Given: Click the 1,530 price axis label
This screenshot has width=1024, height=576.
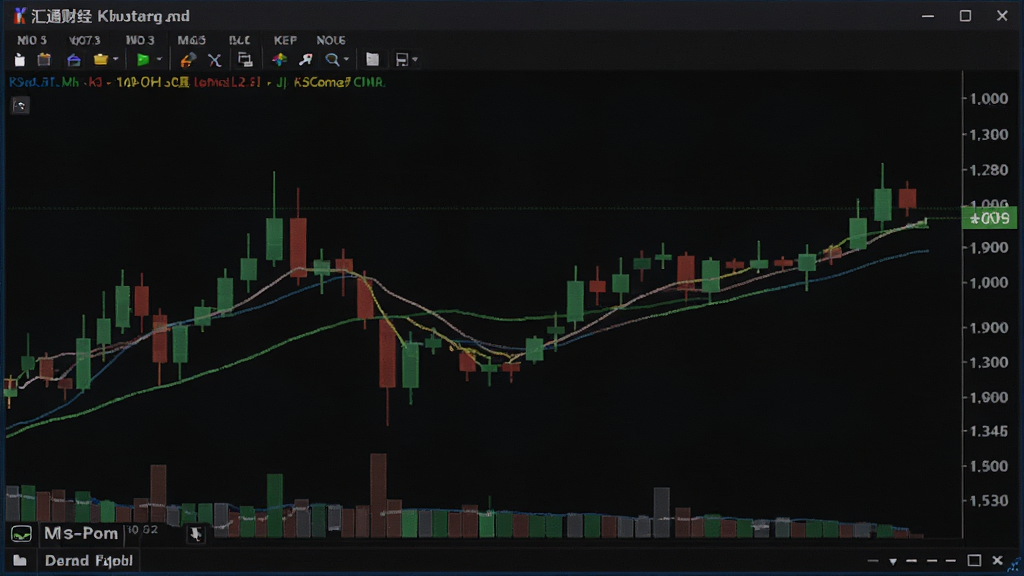Looking at the screenshot, I should pyautogui.click(x=989, y=500).
